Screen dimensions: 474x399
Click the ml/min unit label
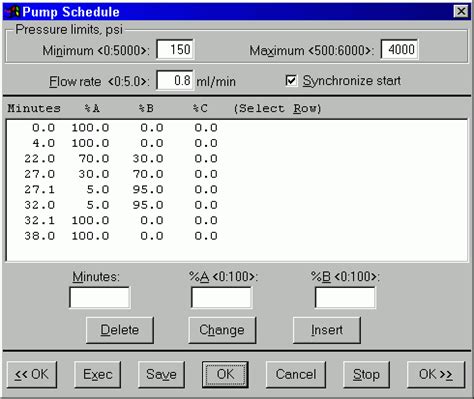[216, 81]
